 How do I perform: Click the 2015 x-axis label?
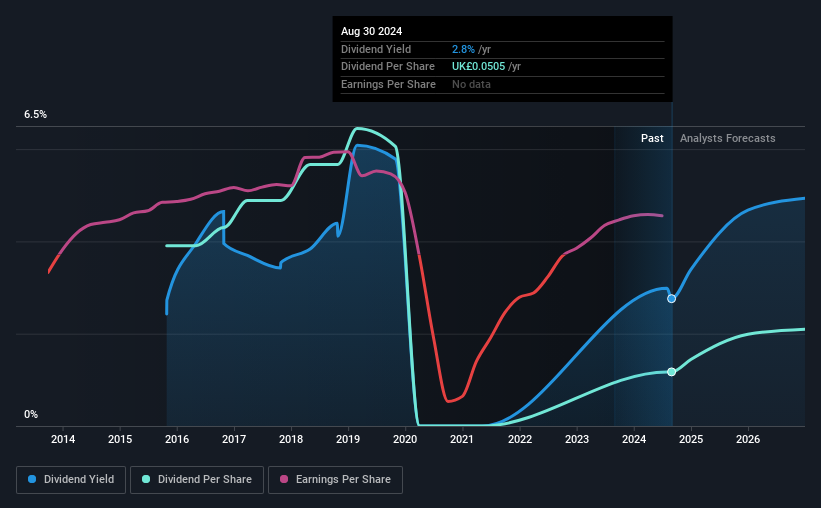click(x=120, y=439)
